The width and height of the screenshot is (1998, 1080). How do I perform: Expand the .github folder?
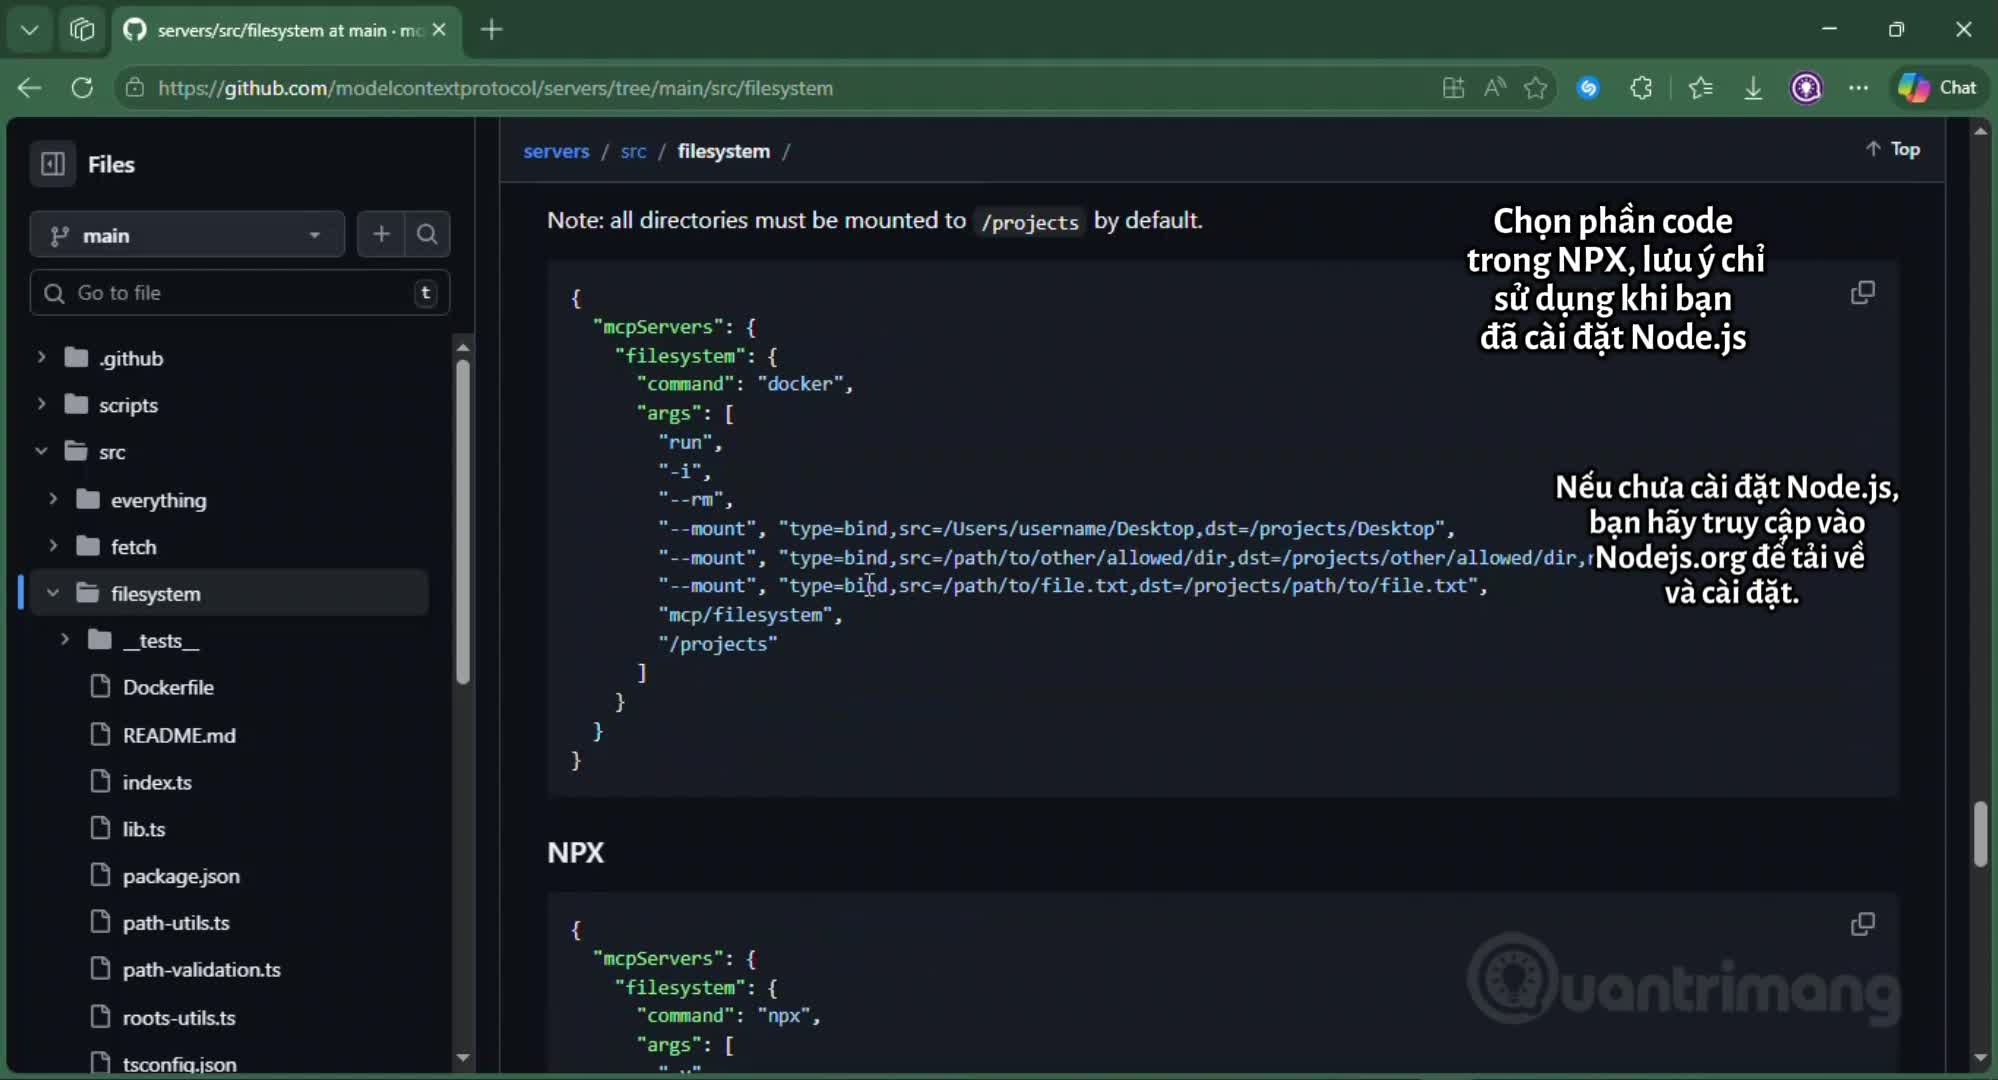coord(41,357)
